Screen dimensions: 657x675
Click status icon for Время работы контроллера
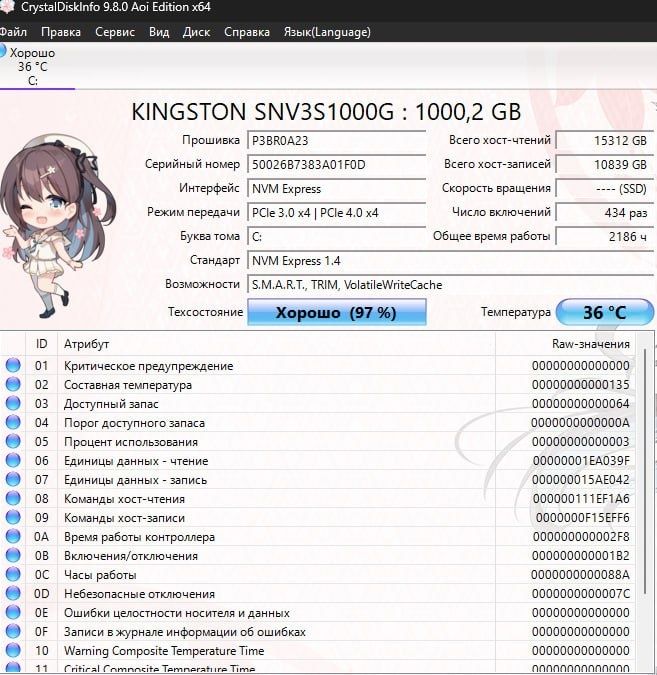pyautogui.click(x=13, y=536)
